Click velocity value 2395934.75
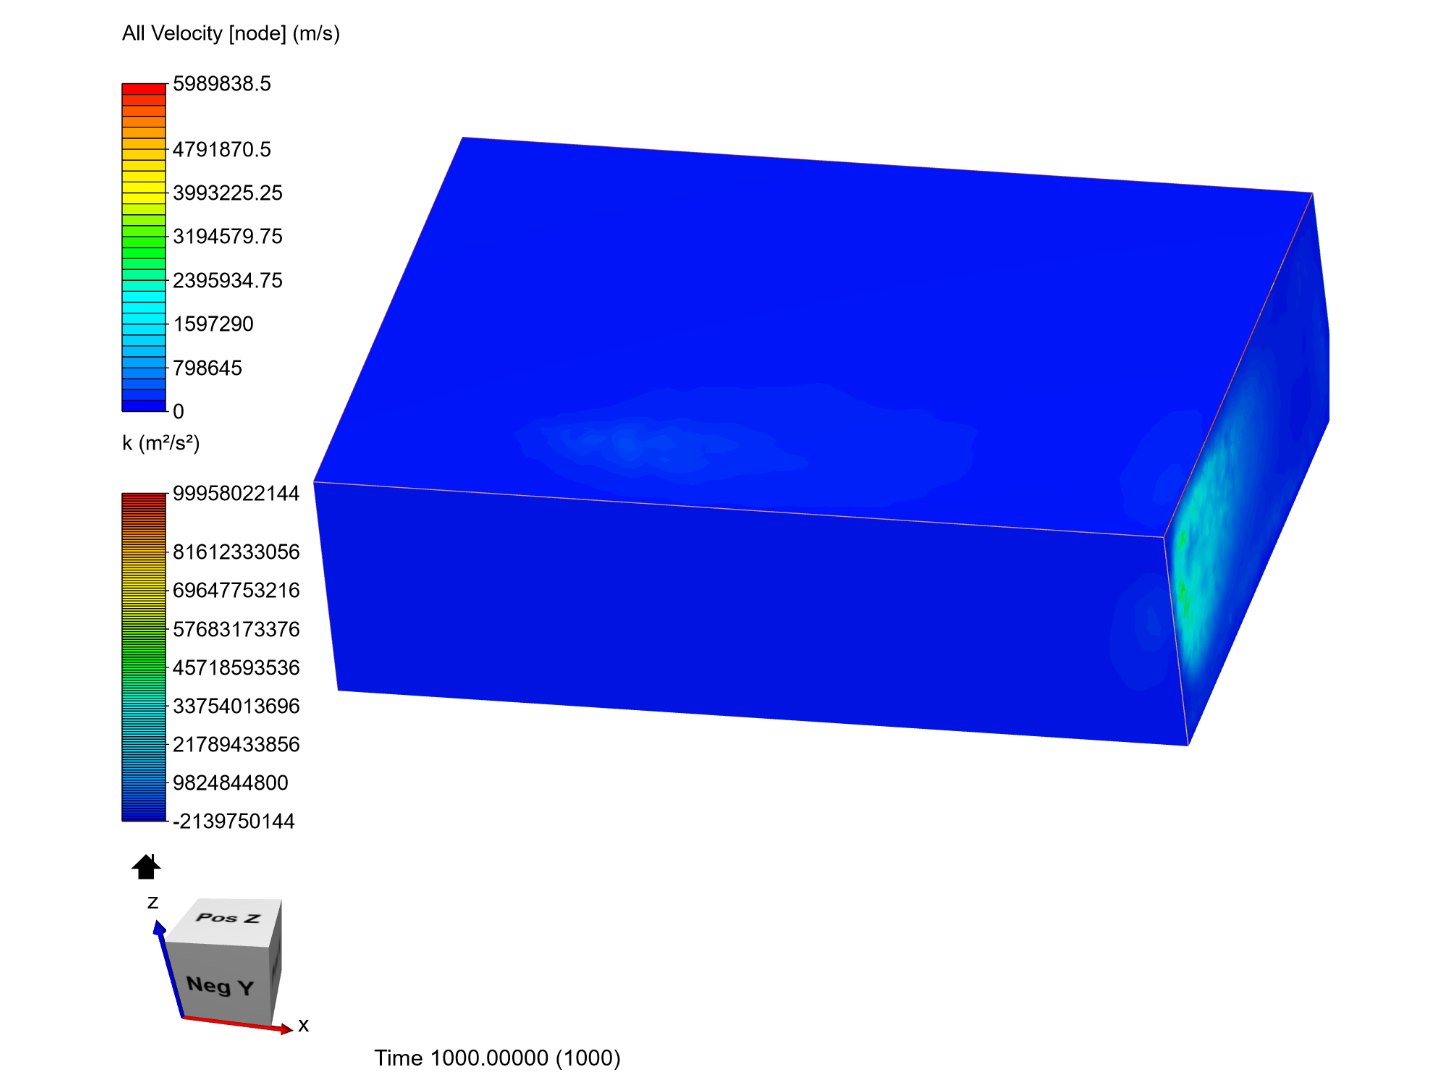1440x1080 pixels. point(228,281)
